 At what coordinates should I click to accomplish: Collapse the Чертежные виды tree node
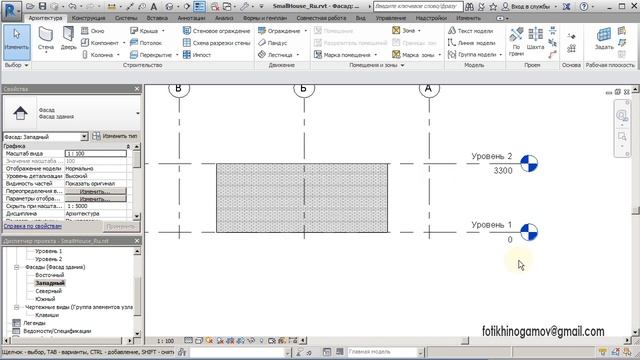tap(17, 307)
